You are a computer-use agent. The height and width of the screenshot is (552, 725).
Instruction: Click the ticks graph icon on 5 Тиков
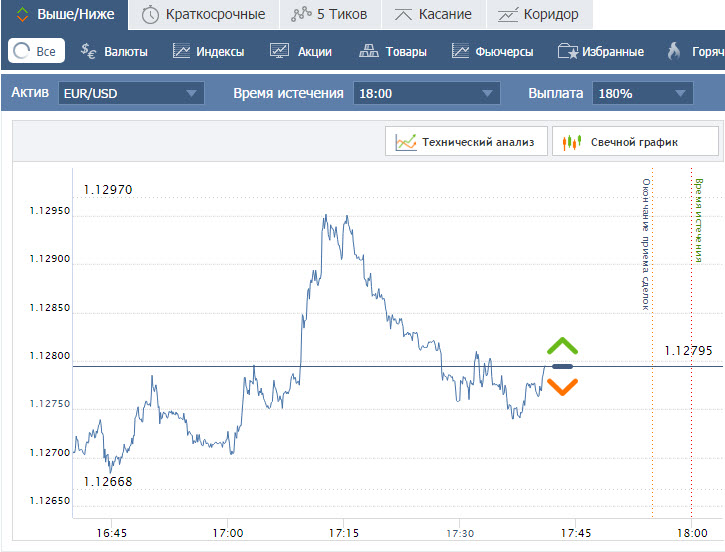tap(301, 14)
